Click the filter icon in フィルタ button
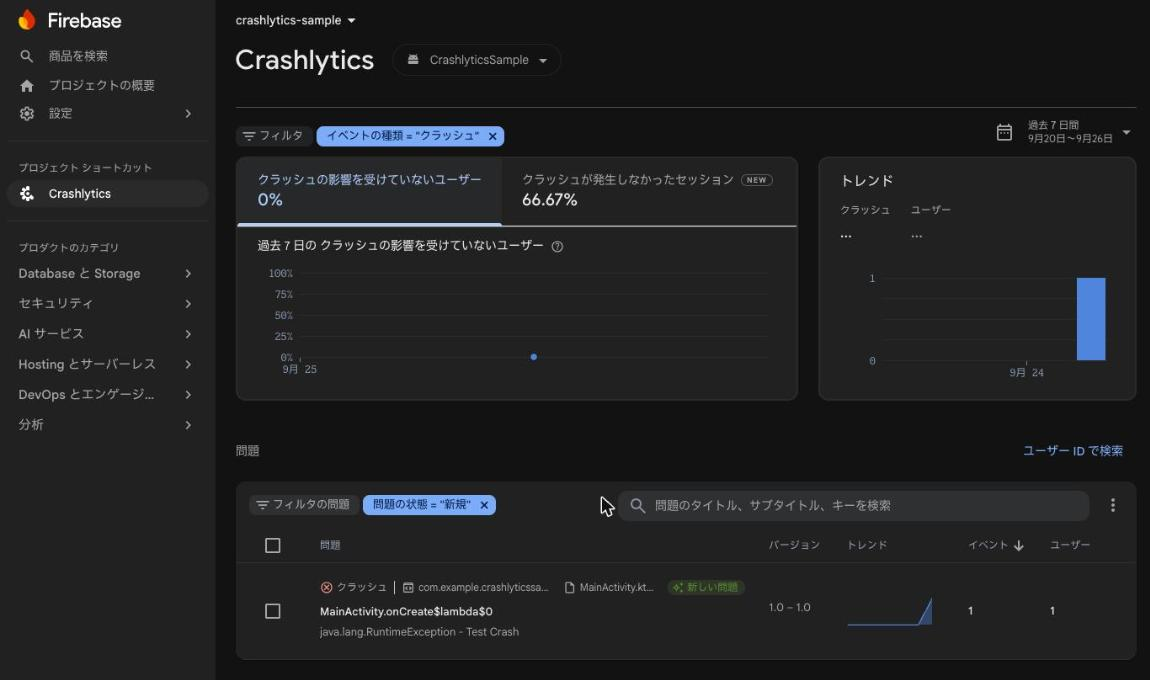 (249, 136)
